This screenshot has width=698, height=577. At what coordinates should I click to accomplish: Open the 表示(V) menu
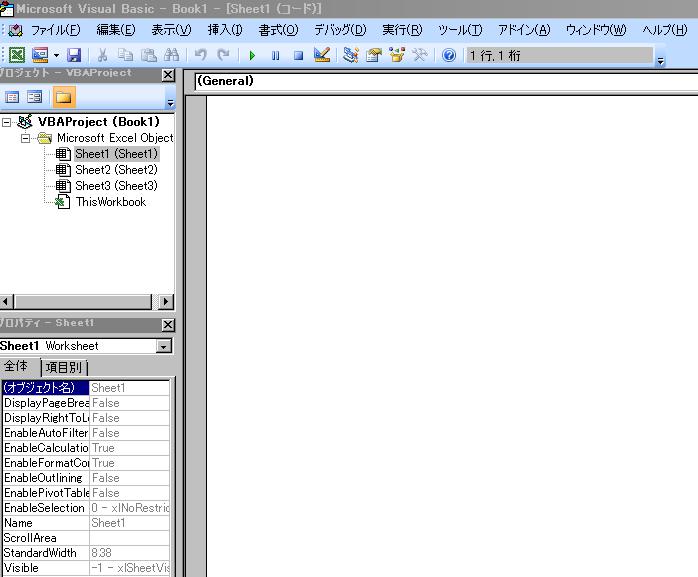pos(171,30)
